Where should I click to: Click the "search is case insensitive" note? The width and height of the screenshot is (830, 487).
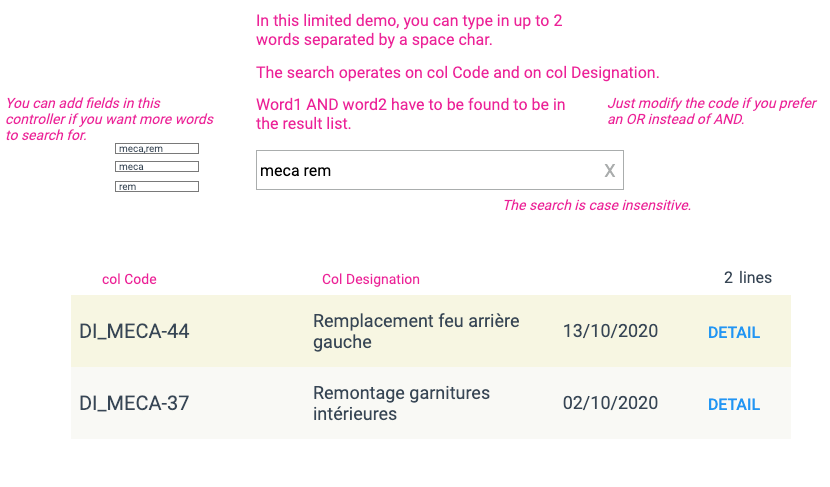click(596, 206)
